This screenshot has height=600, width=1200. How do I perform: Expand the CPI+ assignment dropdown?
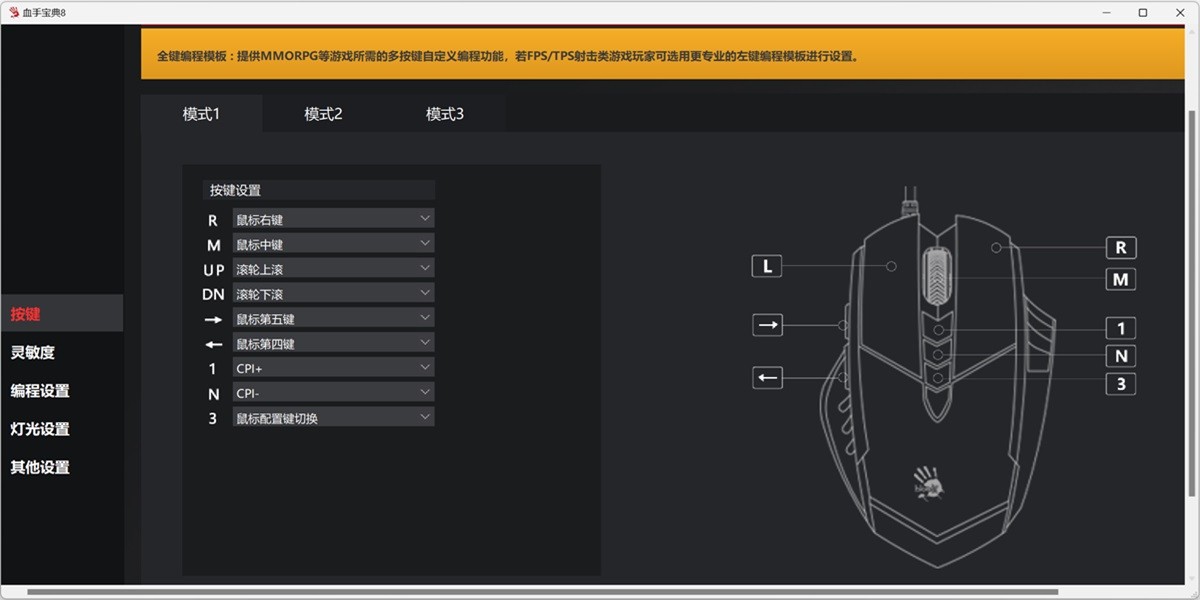tap(333, 368)
